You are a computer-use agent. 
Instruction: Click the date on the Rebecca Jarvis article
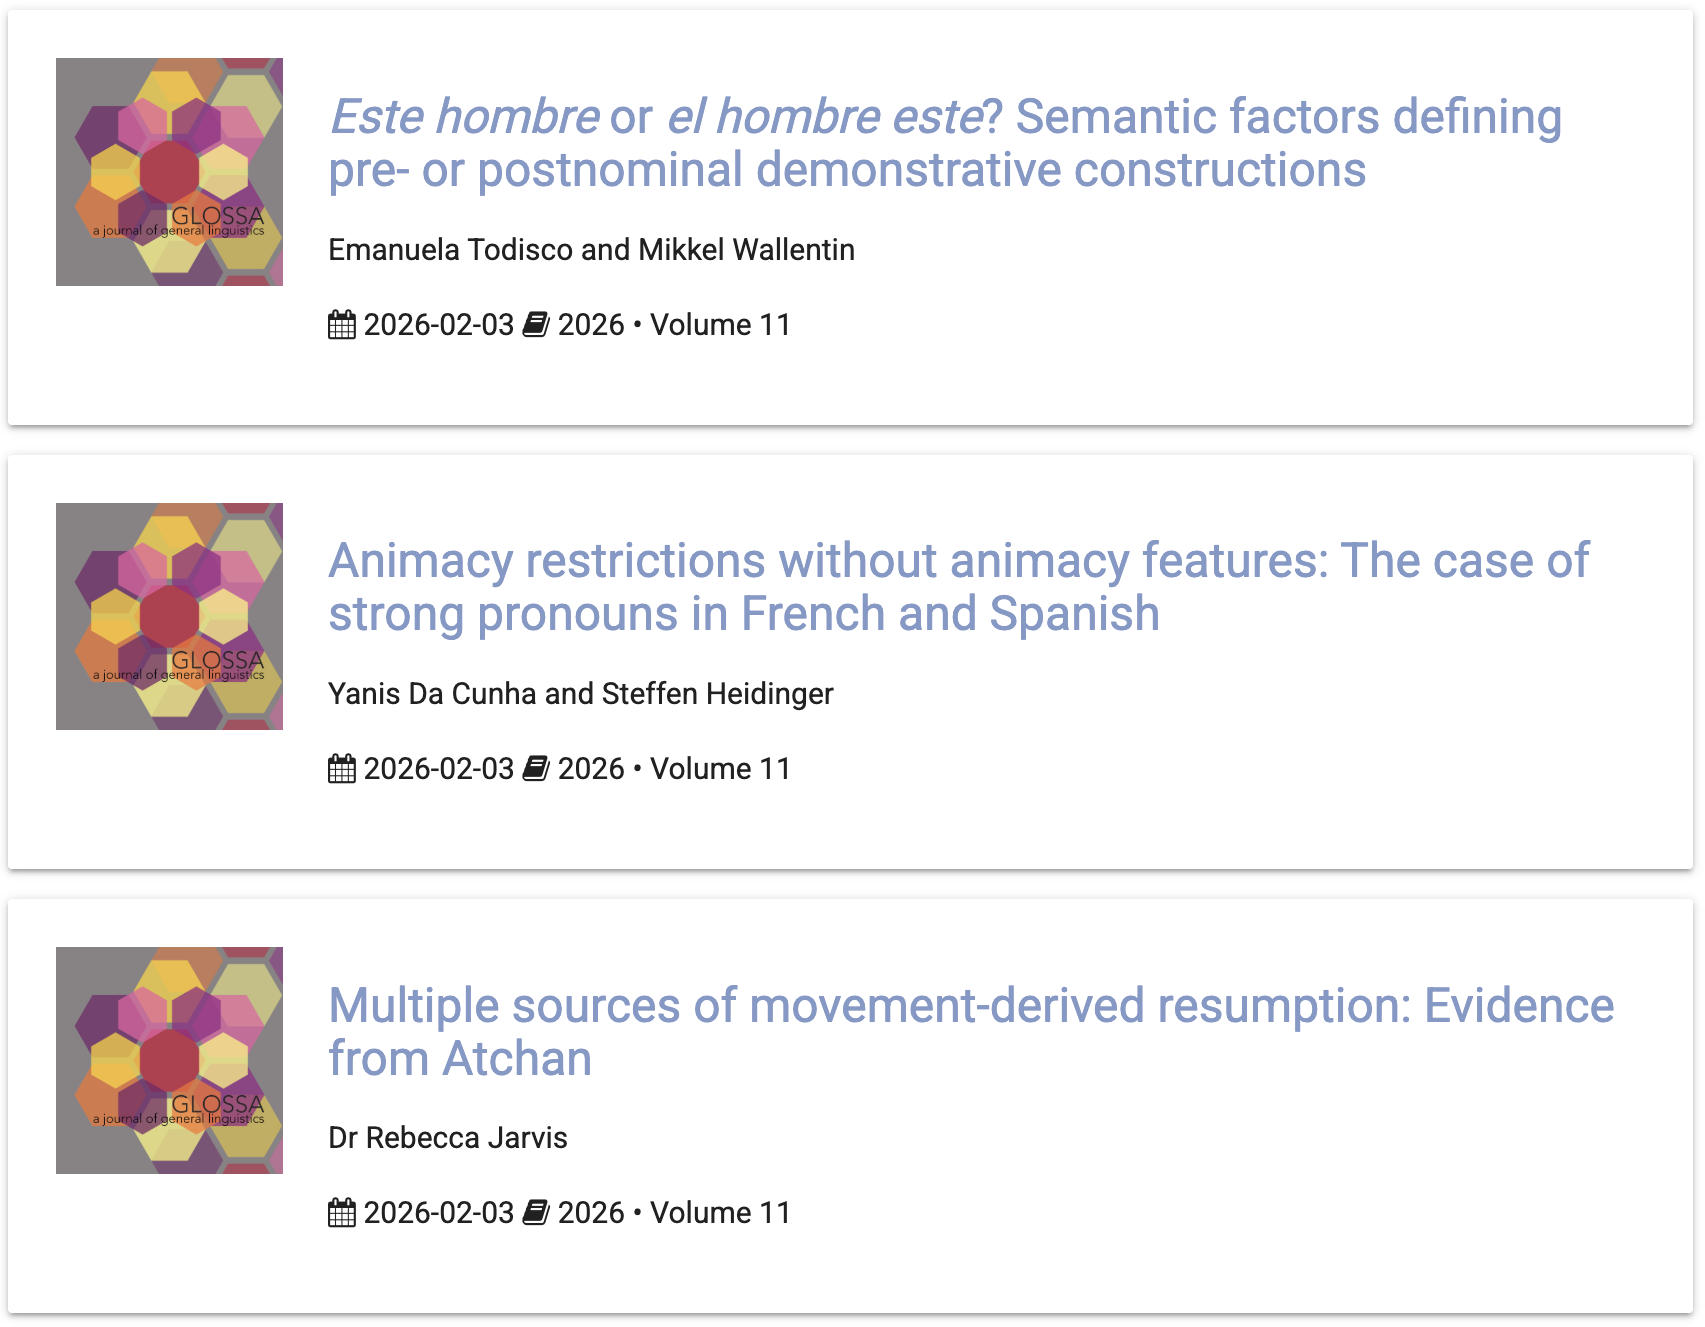(438, 1213)
